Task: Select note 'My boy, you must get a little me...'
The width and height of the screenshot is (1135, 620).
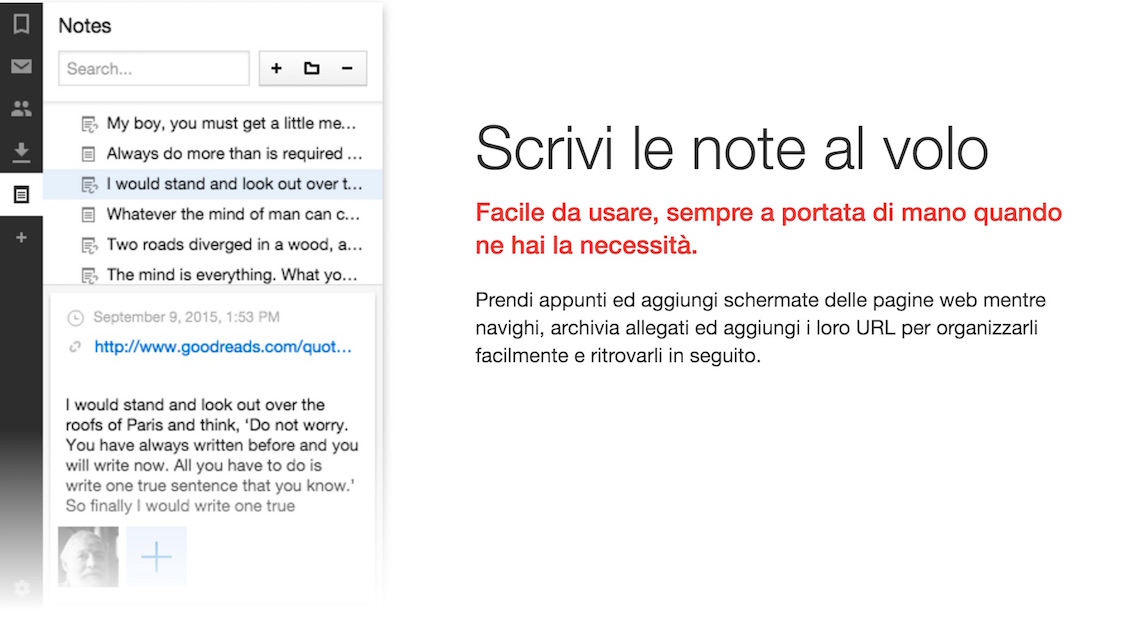Action: 231,124
